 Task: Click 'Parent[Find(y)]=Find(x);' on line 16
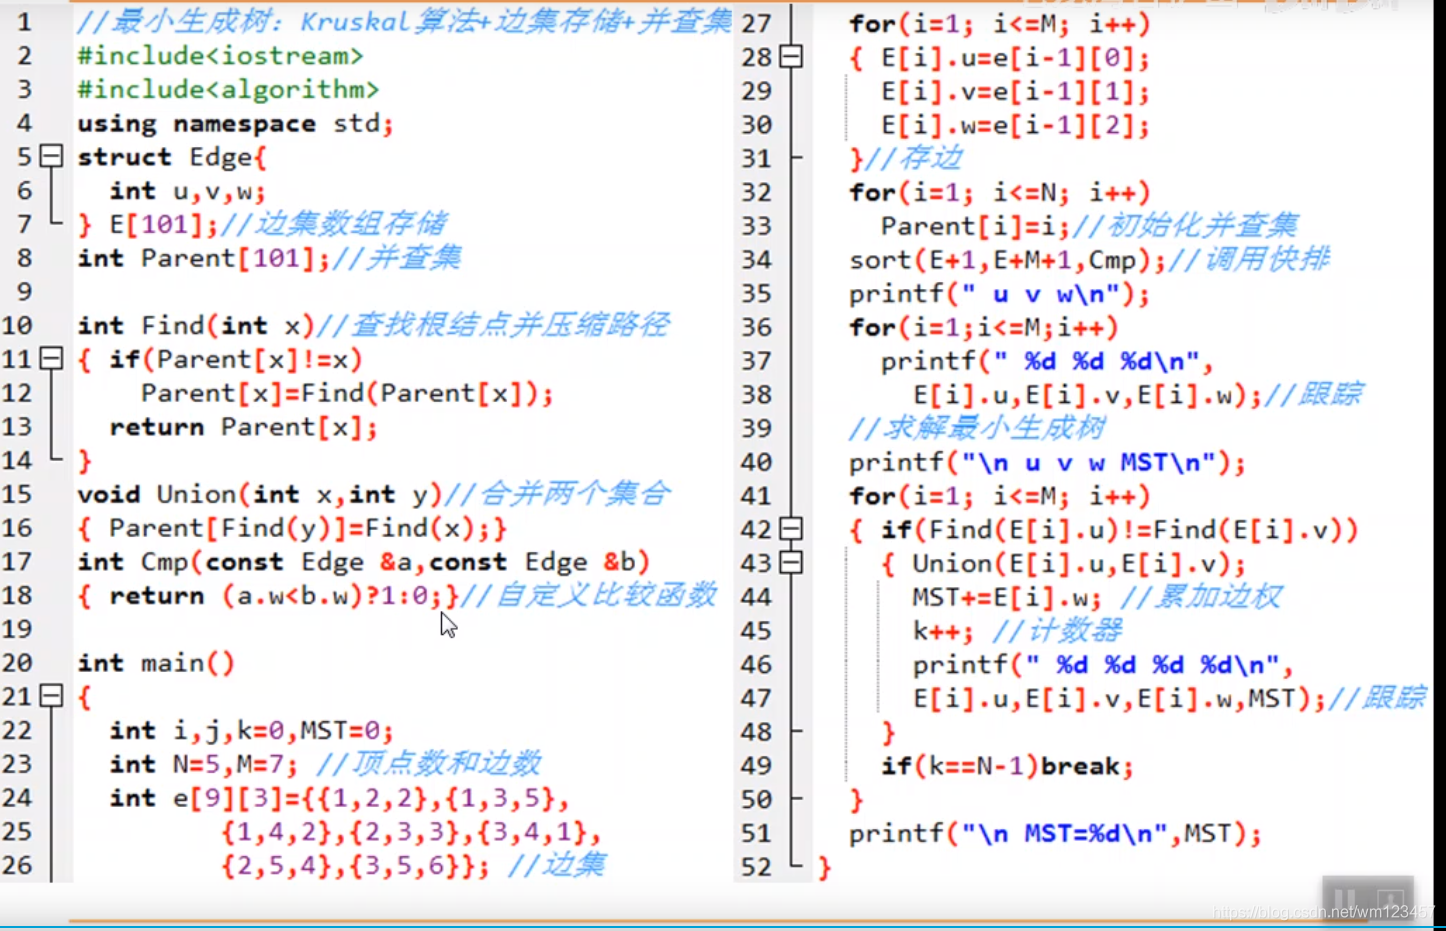[x=299, y=528]
